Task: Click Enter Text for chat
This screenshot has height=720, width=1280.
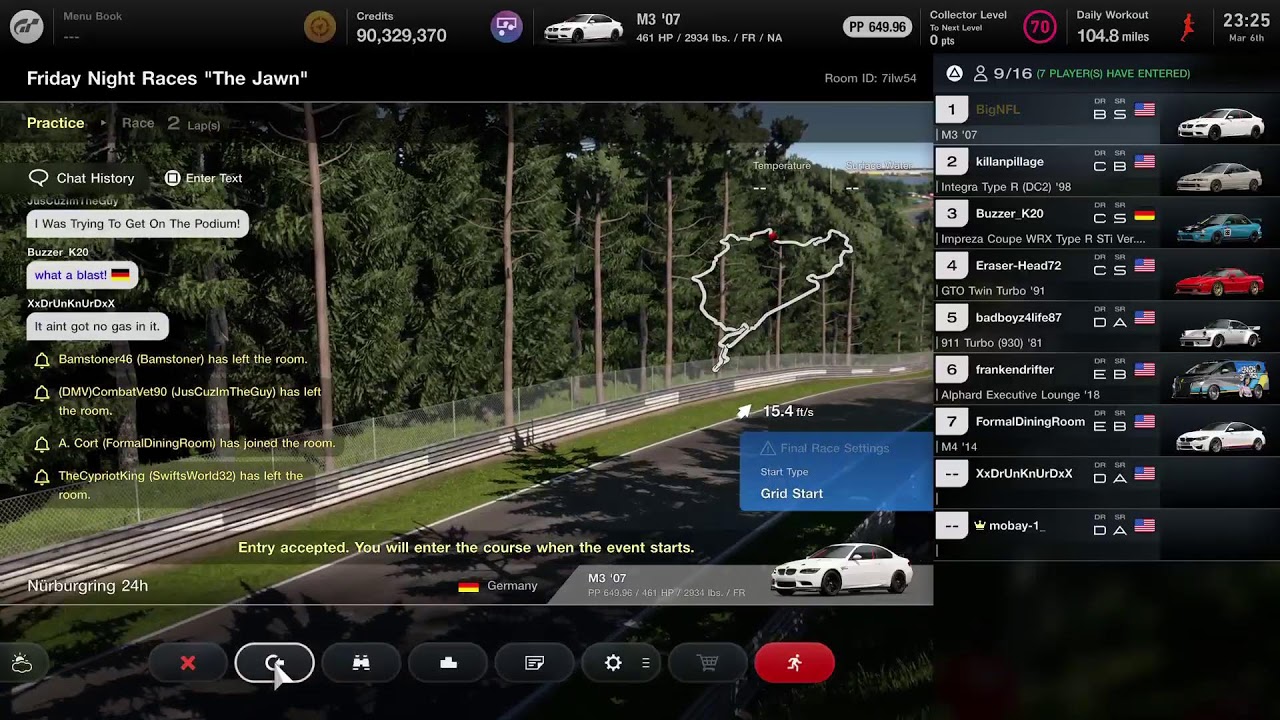Action: [x=203, y=178]
